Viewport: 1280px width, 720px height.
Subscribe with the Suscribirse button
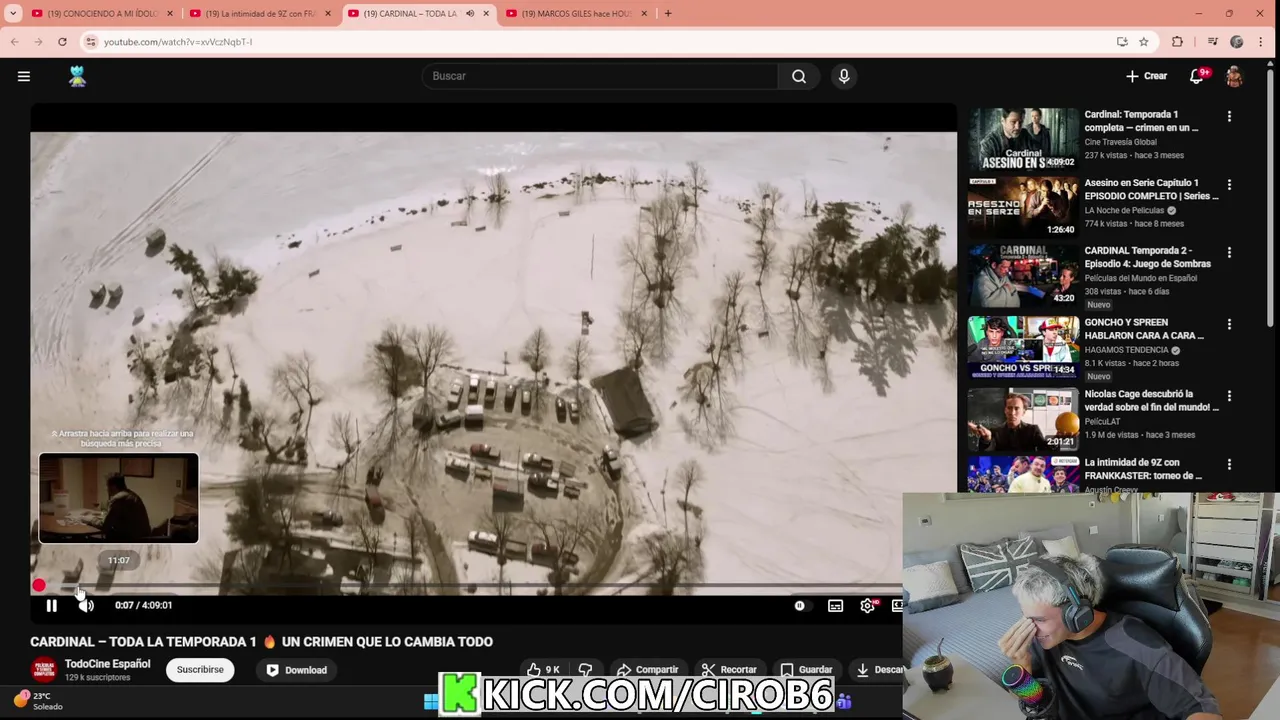tap(200, 670)
